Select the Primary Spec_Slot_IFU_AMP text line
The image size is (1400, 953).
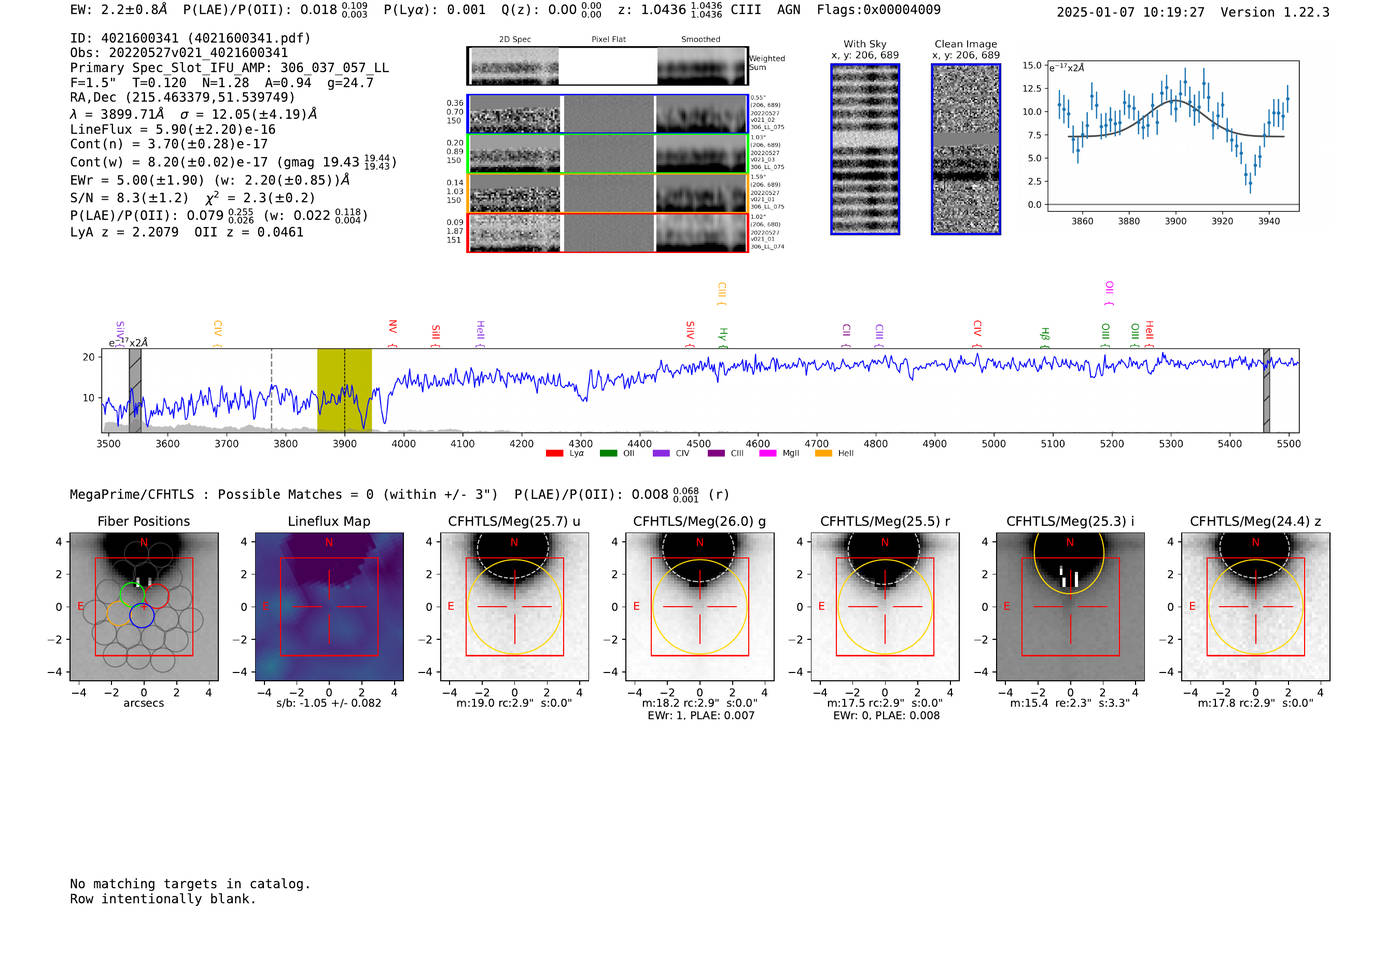[x=229, y=68]
